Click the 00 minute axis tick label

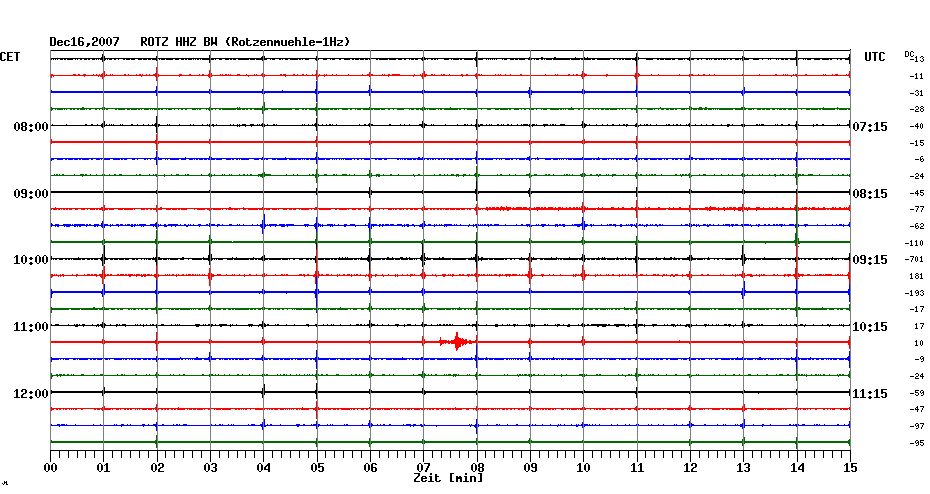pos(50,468)
